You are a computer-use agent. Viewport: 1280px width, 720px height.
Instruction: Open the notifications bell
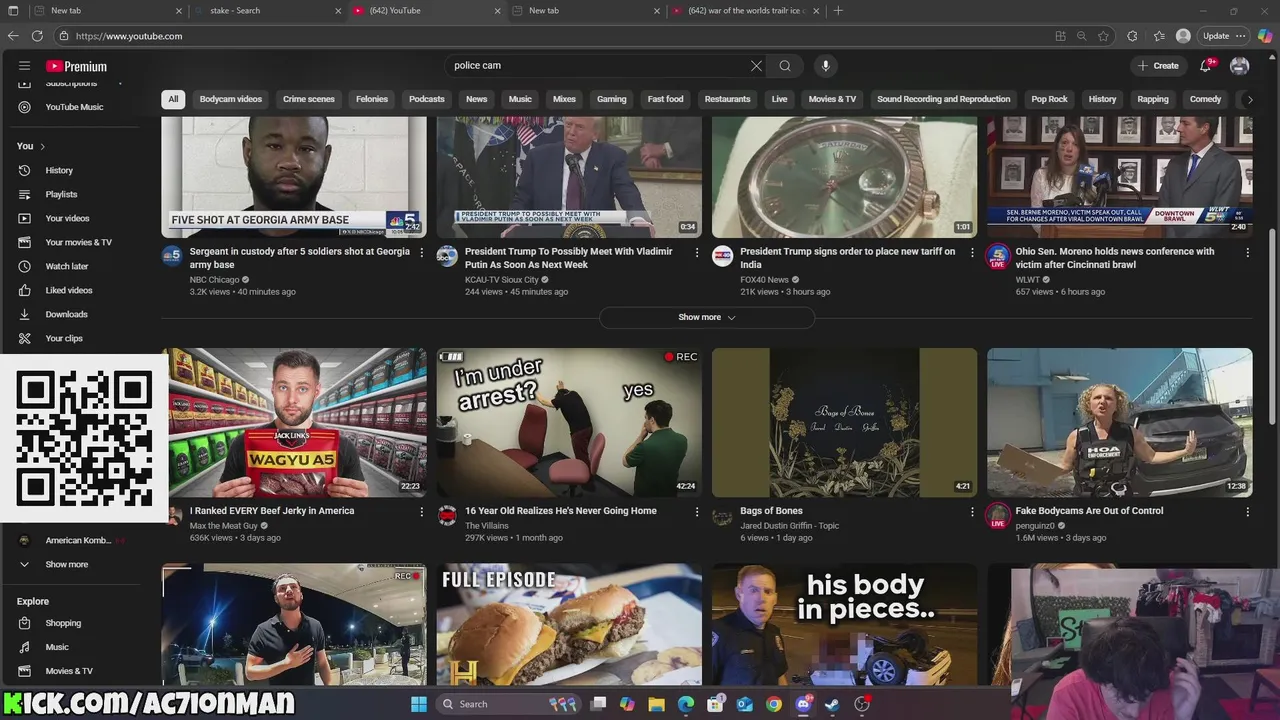(x=1206, y=66)
